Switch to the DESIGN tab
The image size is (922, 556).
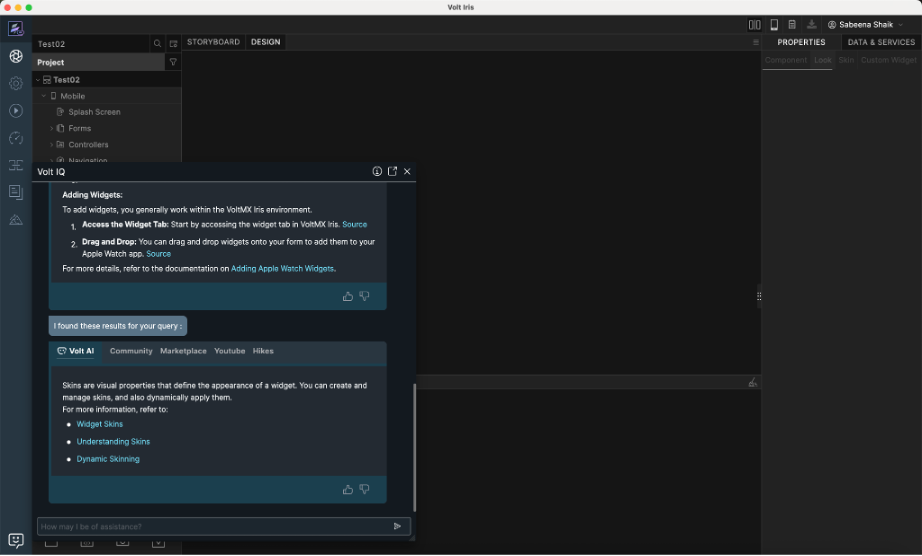coord(266,42)
